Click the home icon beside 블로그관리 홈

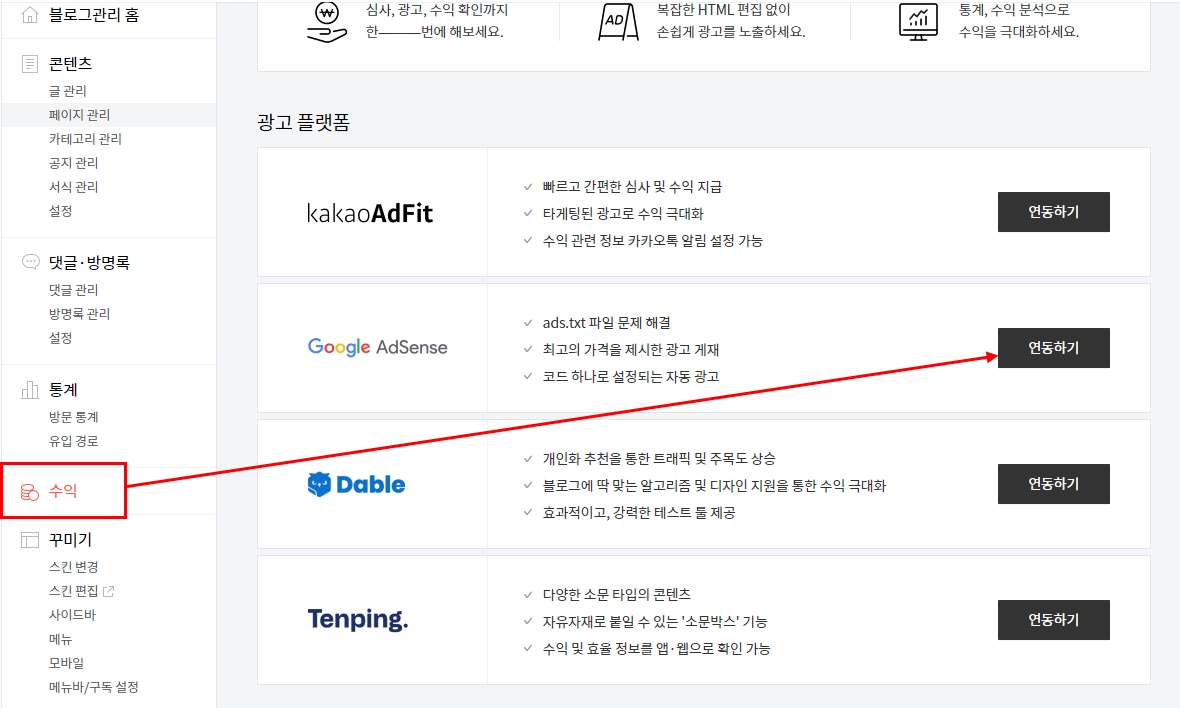coord(29,15)
